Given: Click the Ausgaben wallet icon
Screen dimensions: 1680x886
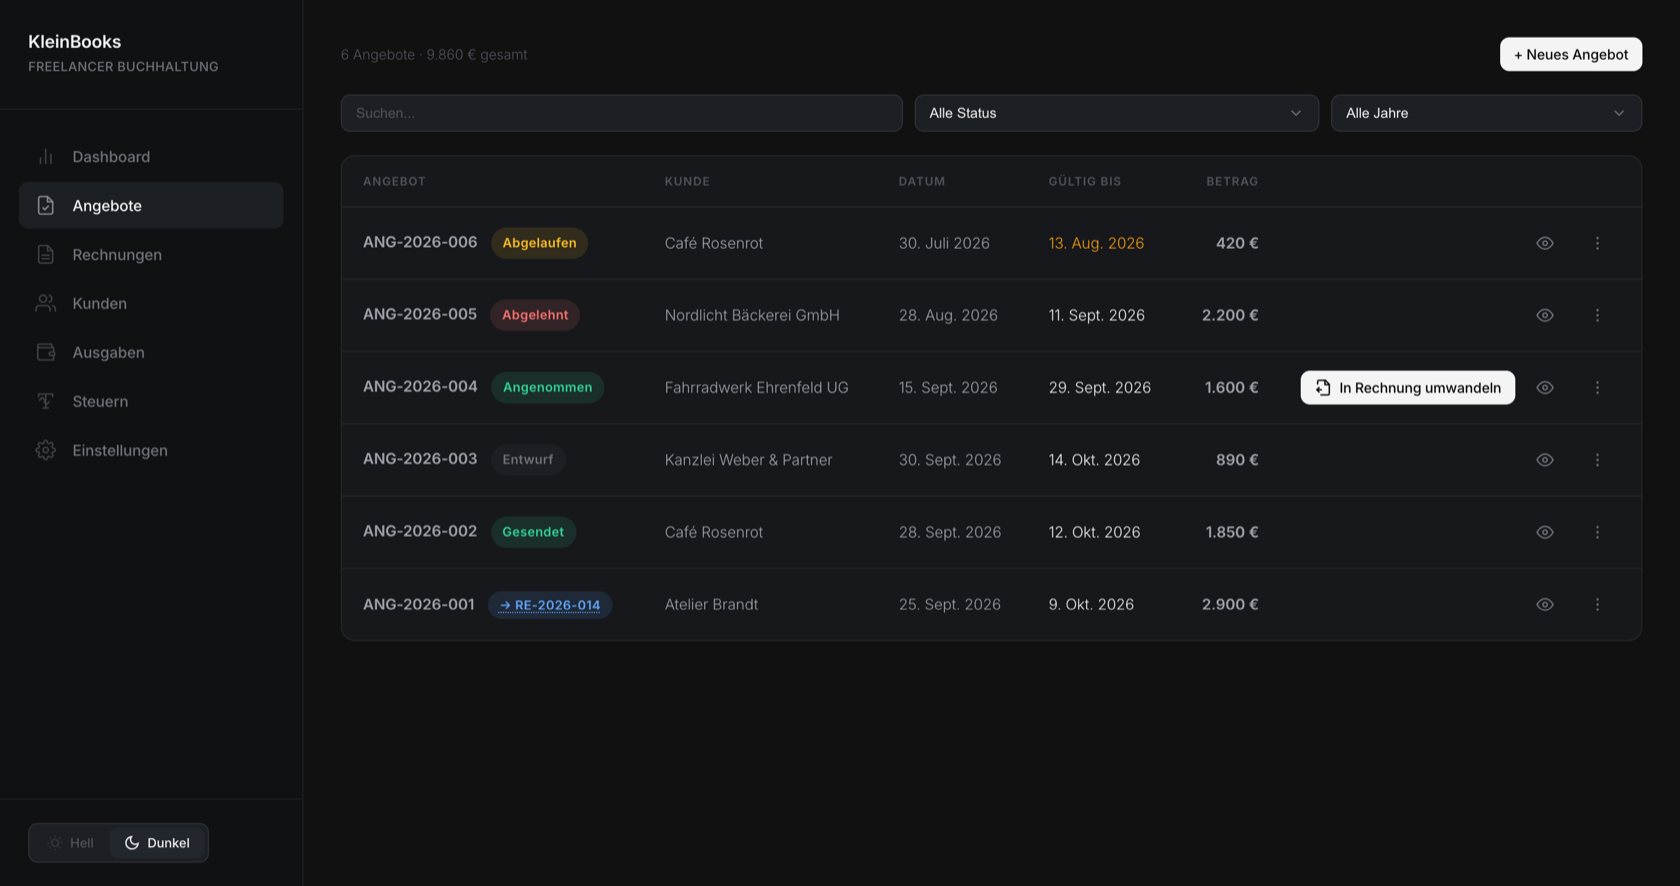Looking at the screenshot, I should click(46, 353).
